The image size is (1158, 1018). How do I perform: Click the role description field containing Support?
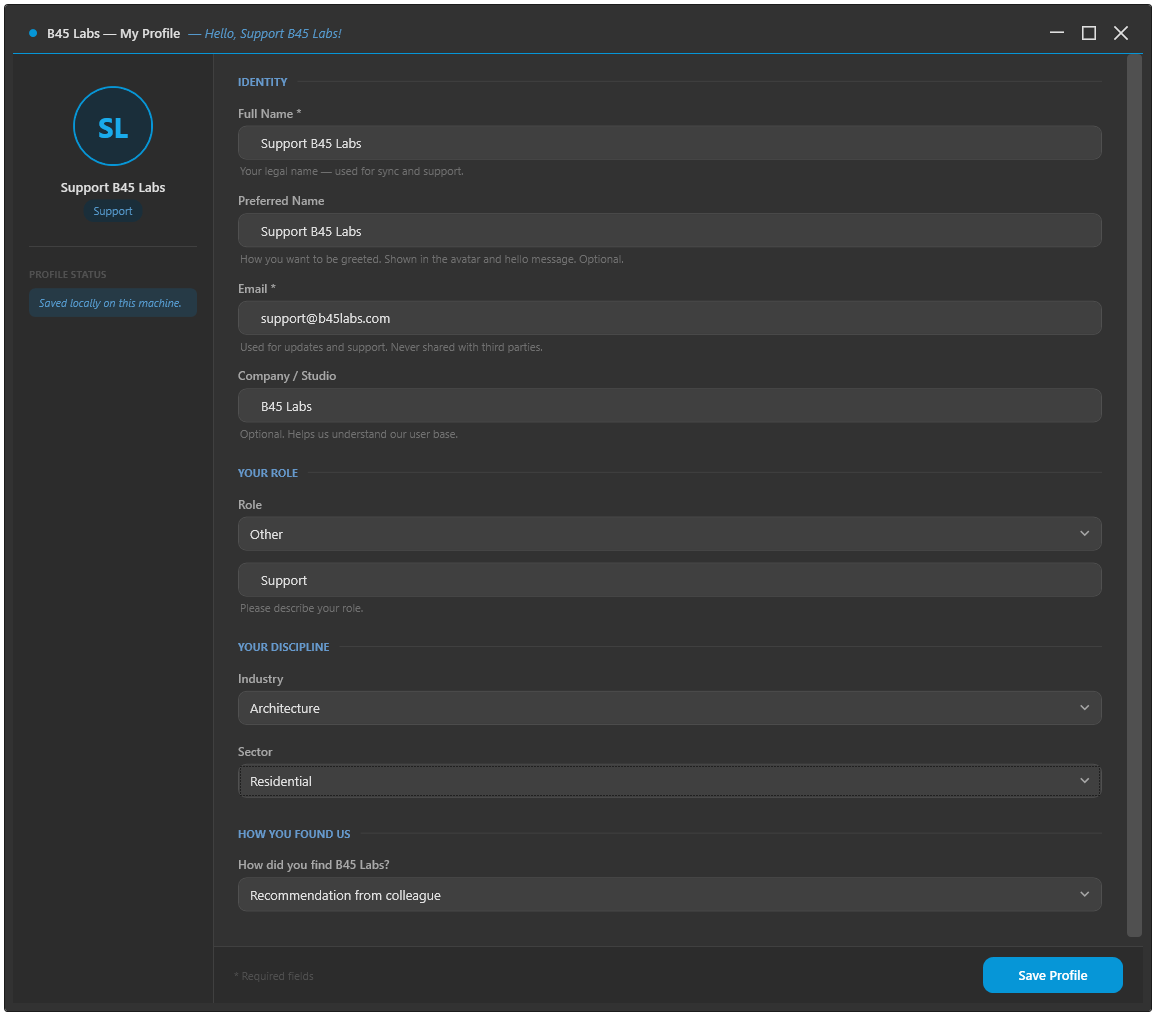pyautogui.click(x=669, y=581)
